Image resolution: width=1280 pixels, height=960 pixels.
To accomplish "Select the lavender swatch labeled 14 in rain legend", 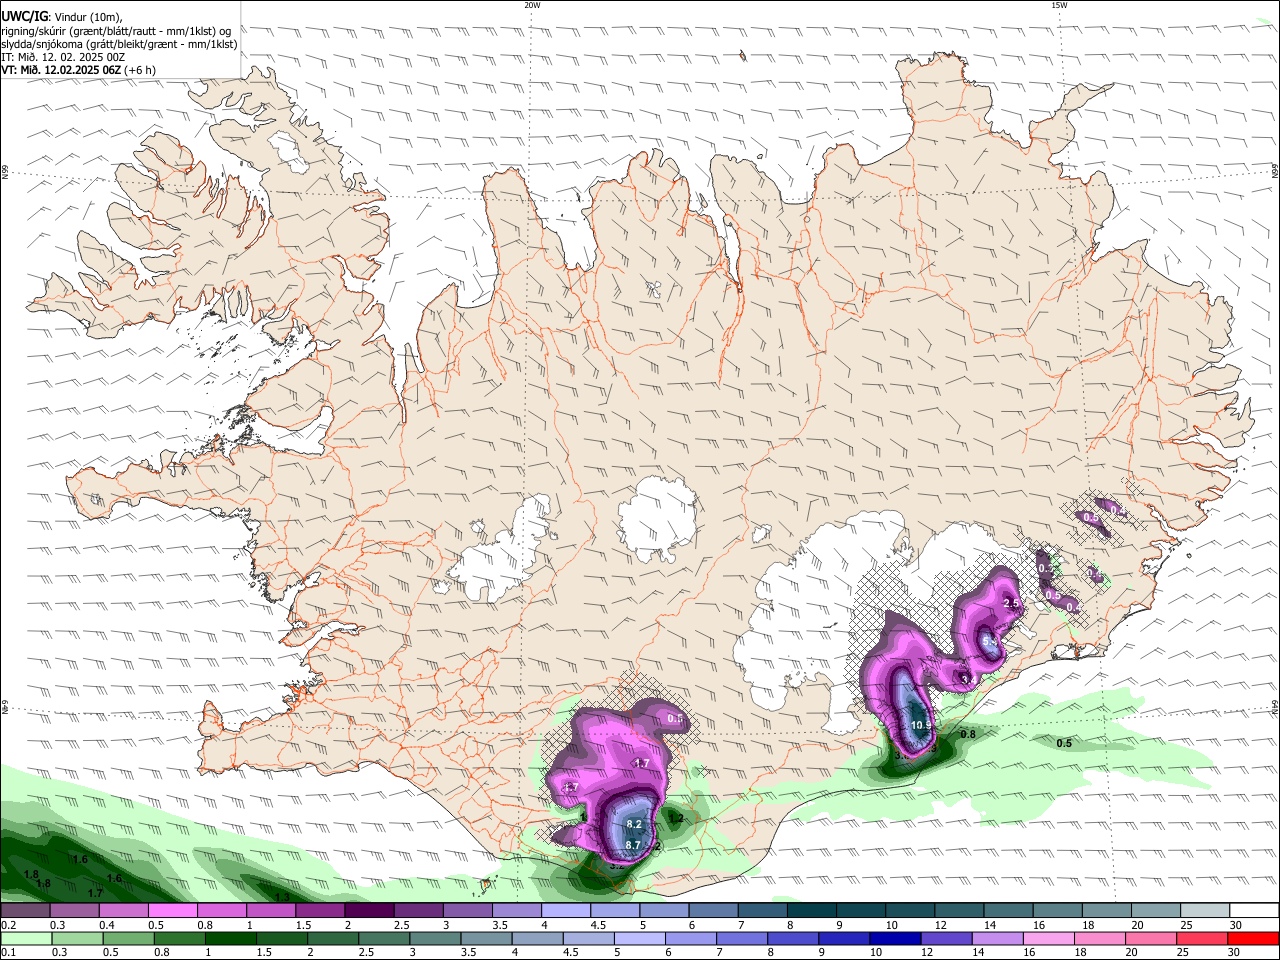I will pos(996,938).
